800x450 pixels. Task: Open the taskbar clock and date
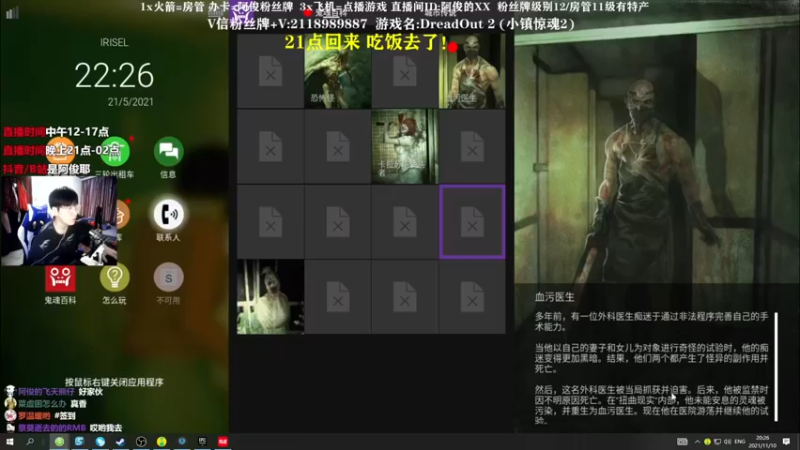click(762, 441)
